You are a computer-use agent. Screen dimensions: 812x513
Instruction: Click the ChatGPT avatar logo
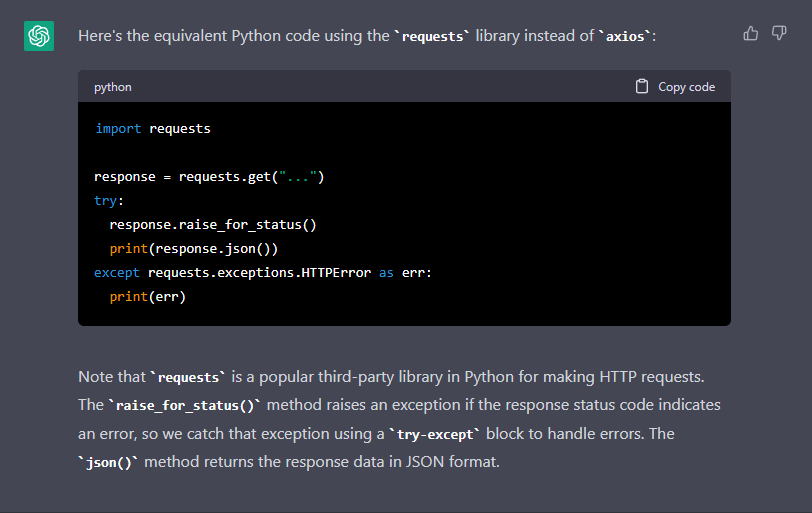click(x=39, y=36)
